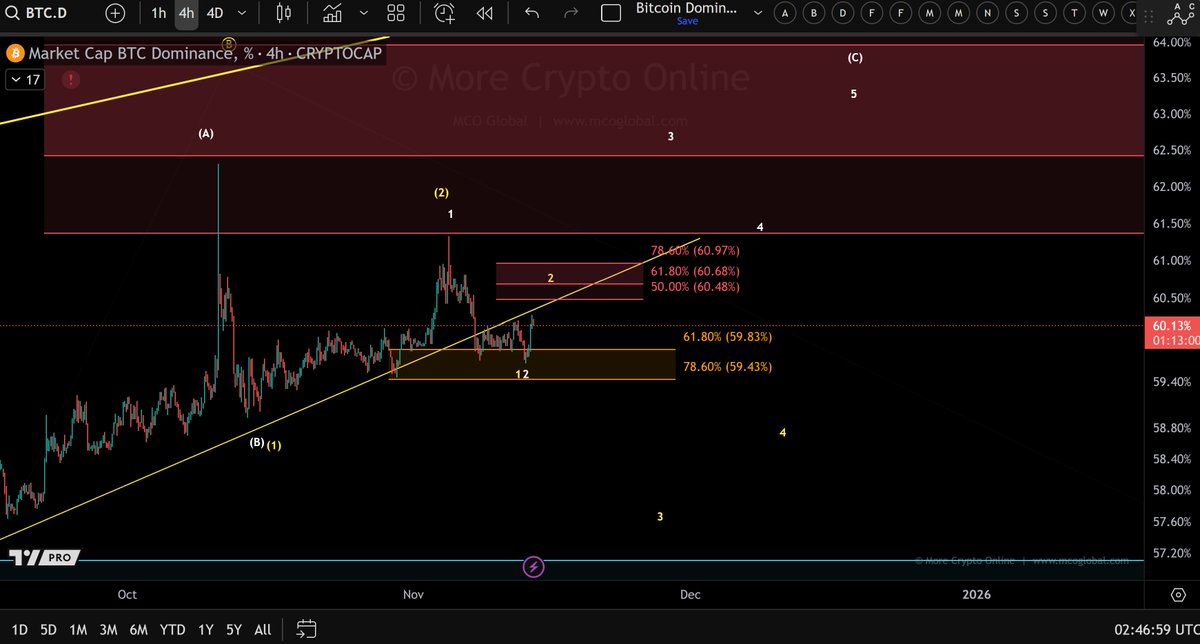Open the layout grid selector icon

pyautogui.click(x=395, y=14)
